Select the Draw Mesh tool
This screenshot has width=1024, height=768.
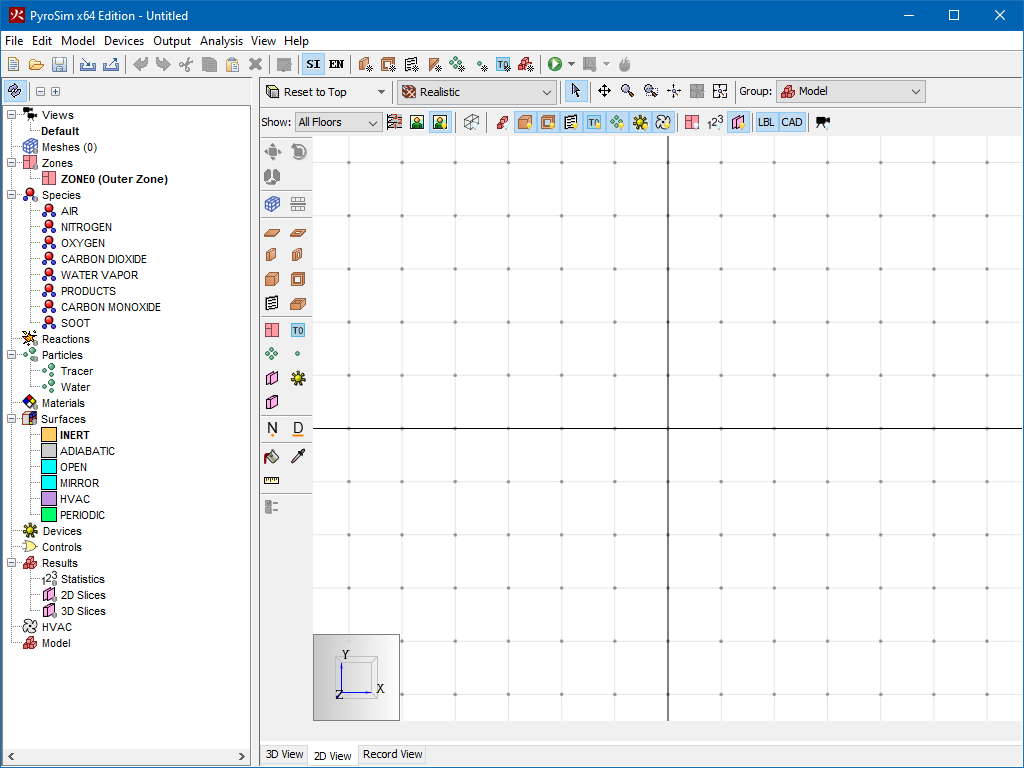(x=272, y=204)
